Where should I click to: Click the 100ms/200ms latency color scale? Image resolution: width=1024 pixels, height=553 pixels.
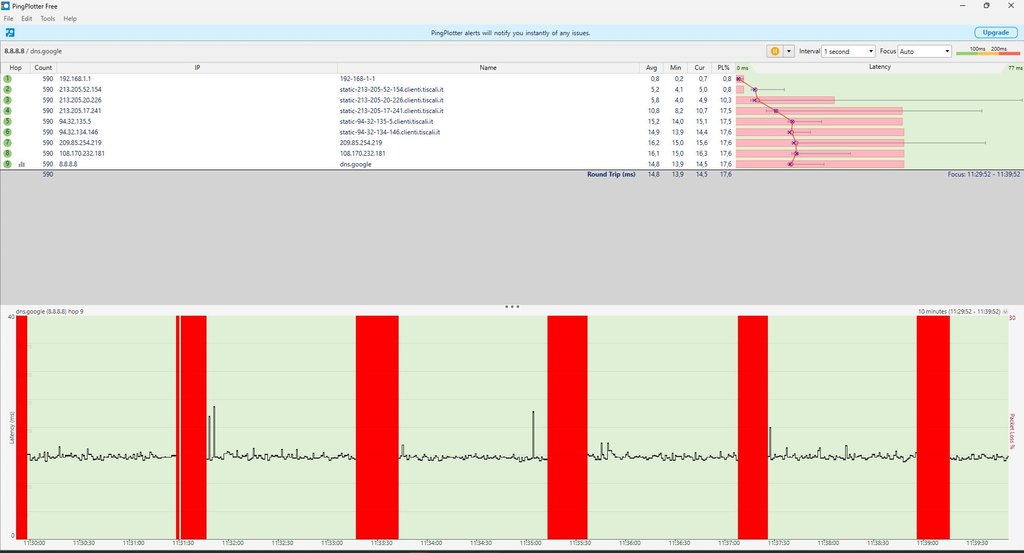[x=988, y=51]
